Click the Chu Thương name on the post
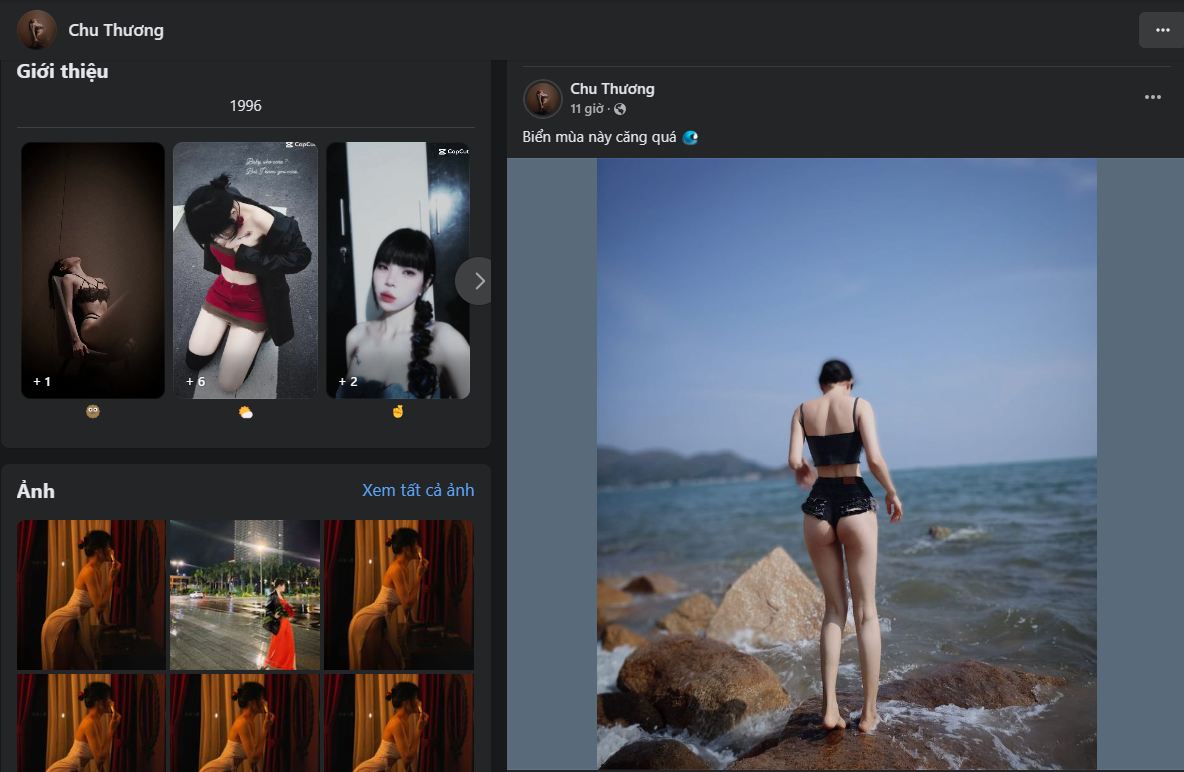The width and height of the screenshot is (1184, 772). pyautogui.click(x=612, y=89)
